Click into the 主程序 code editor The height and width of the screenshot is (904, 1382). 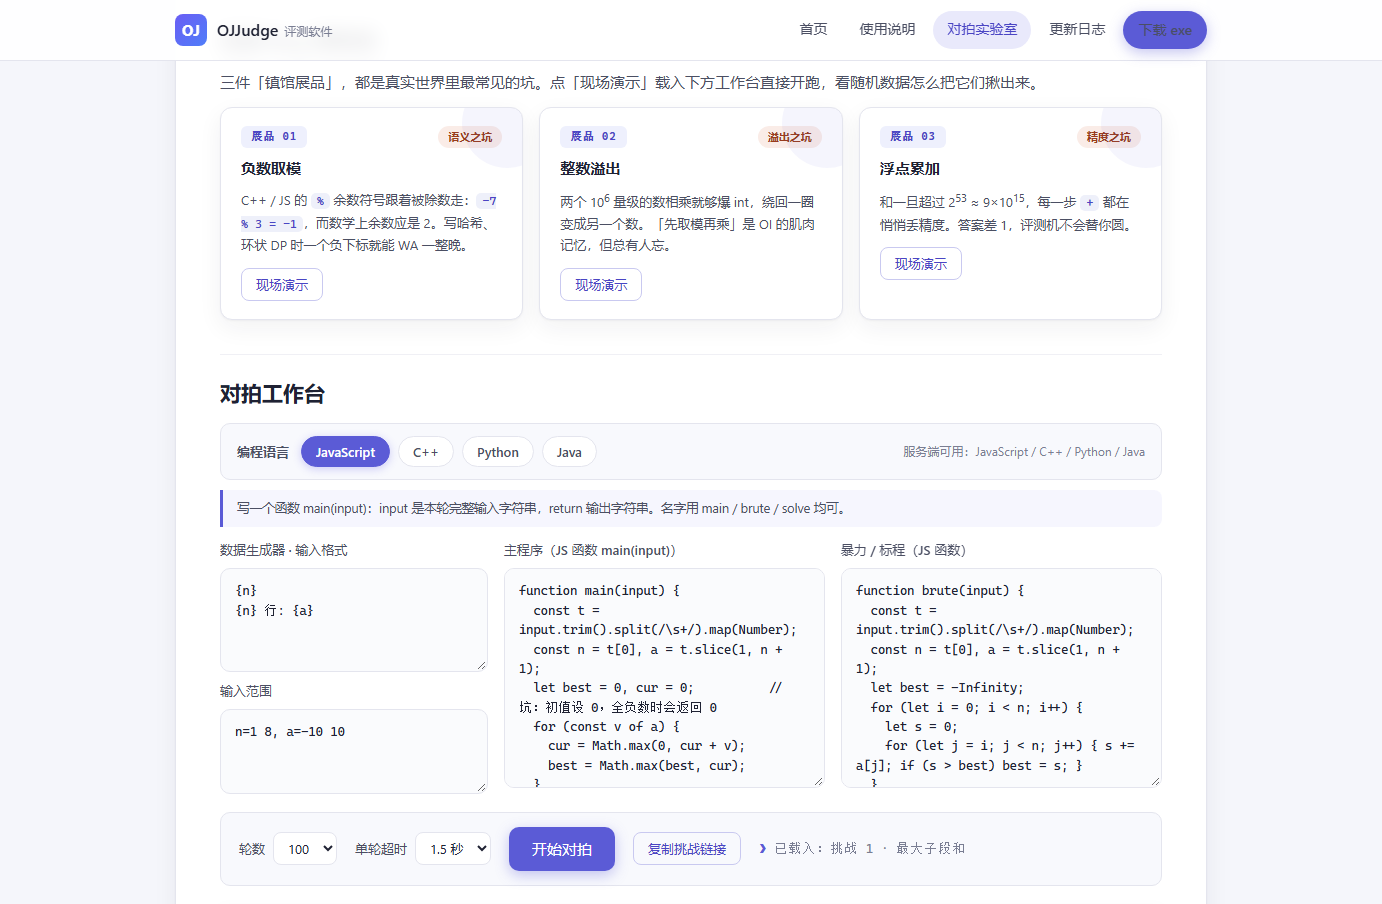664,678
